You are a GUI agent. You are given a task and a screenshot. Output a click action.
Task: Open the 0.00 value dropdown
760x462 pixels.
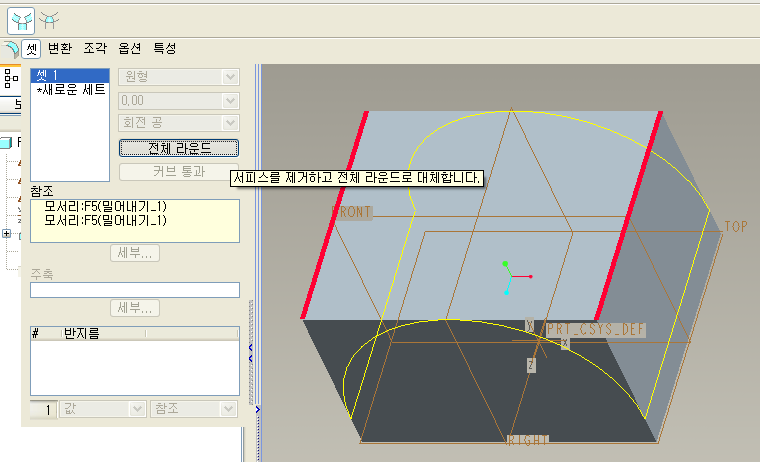179,101
